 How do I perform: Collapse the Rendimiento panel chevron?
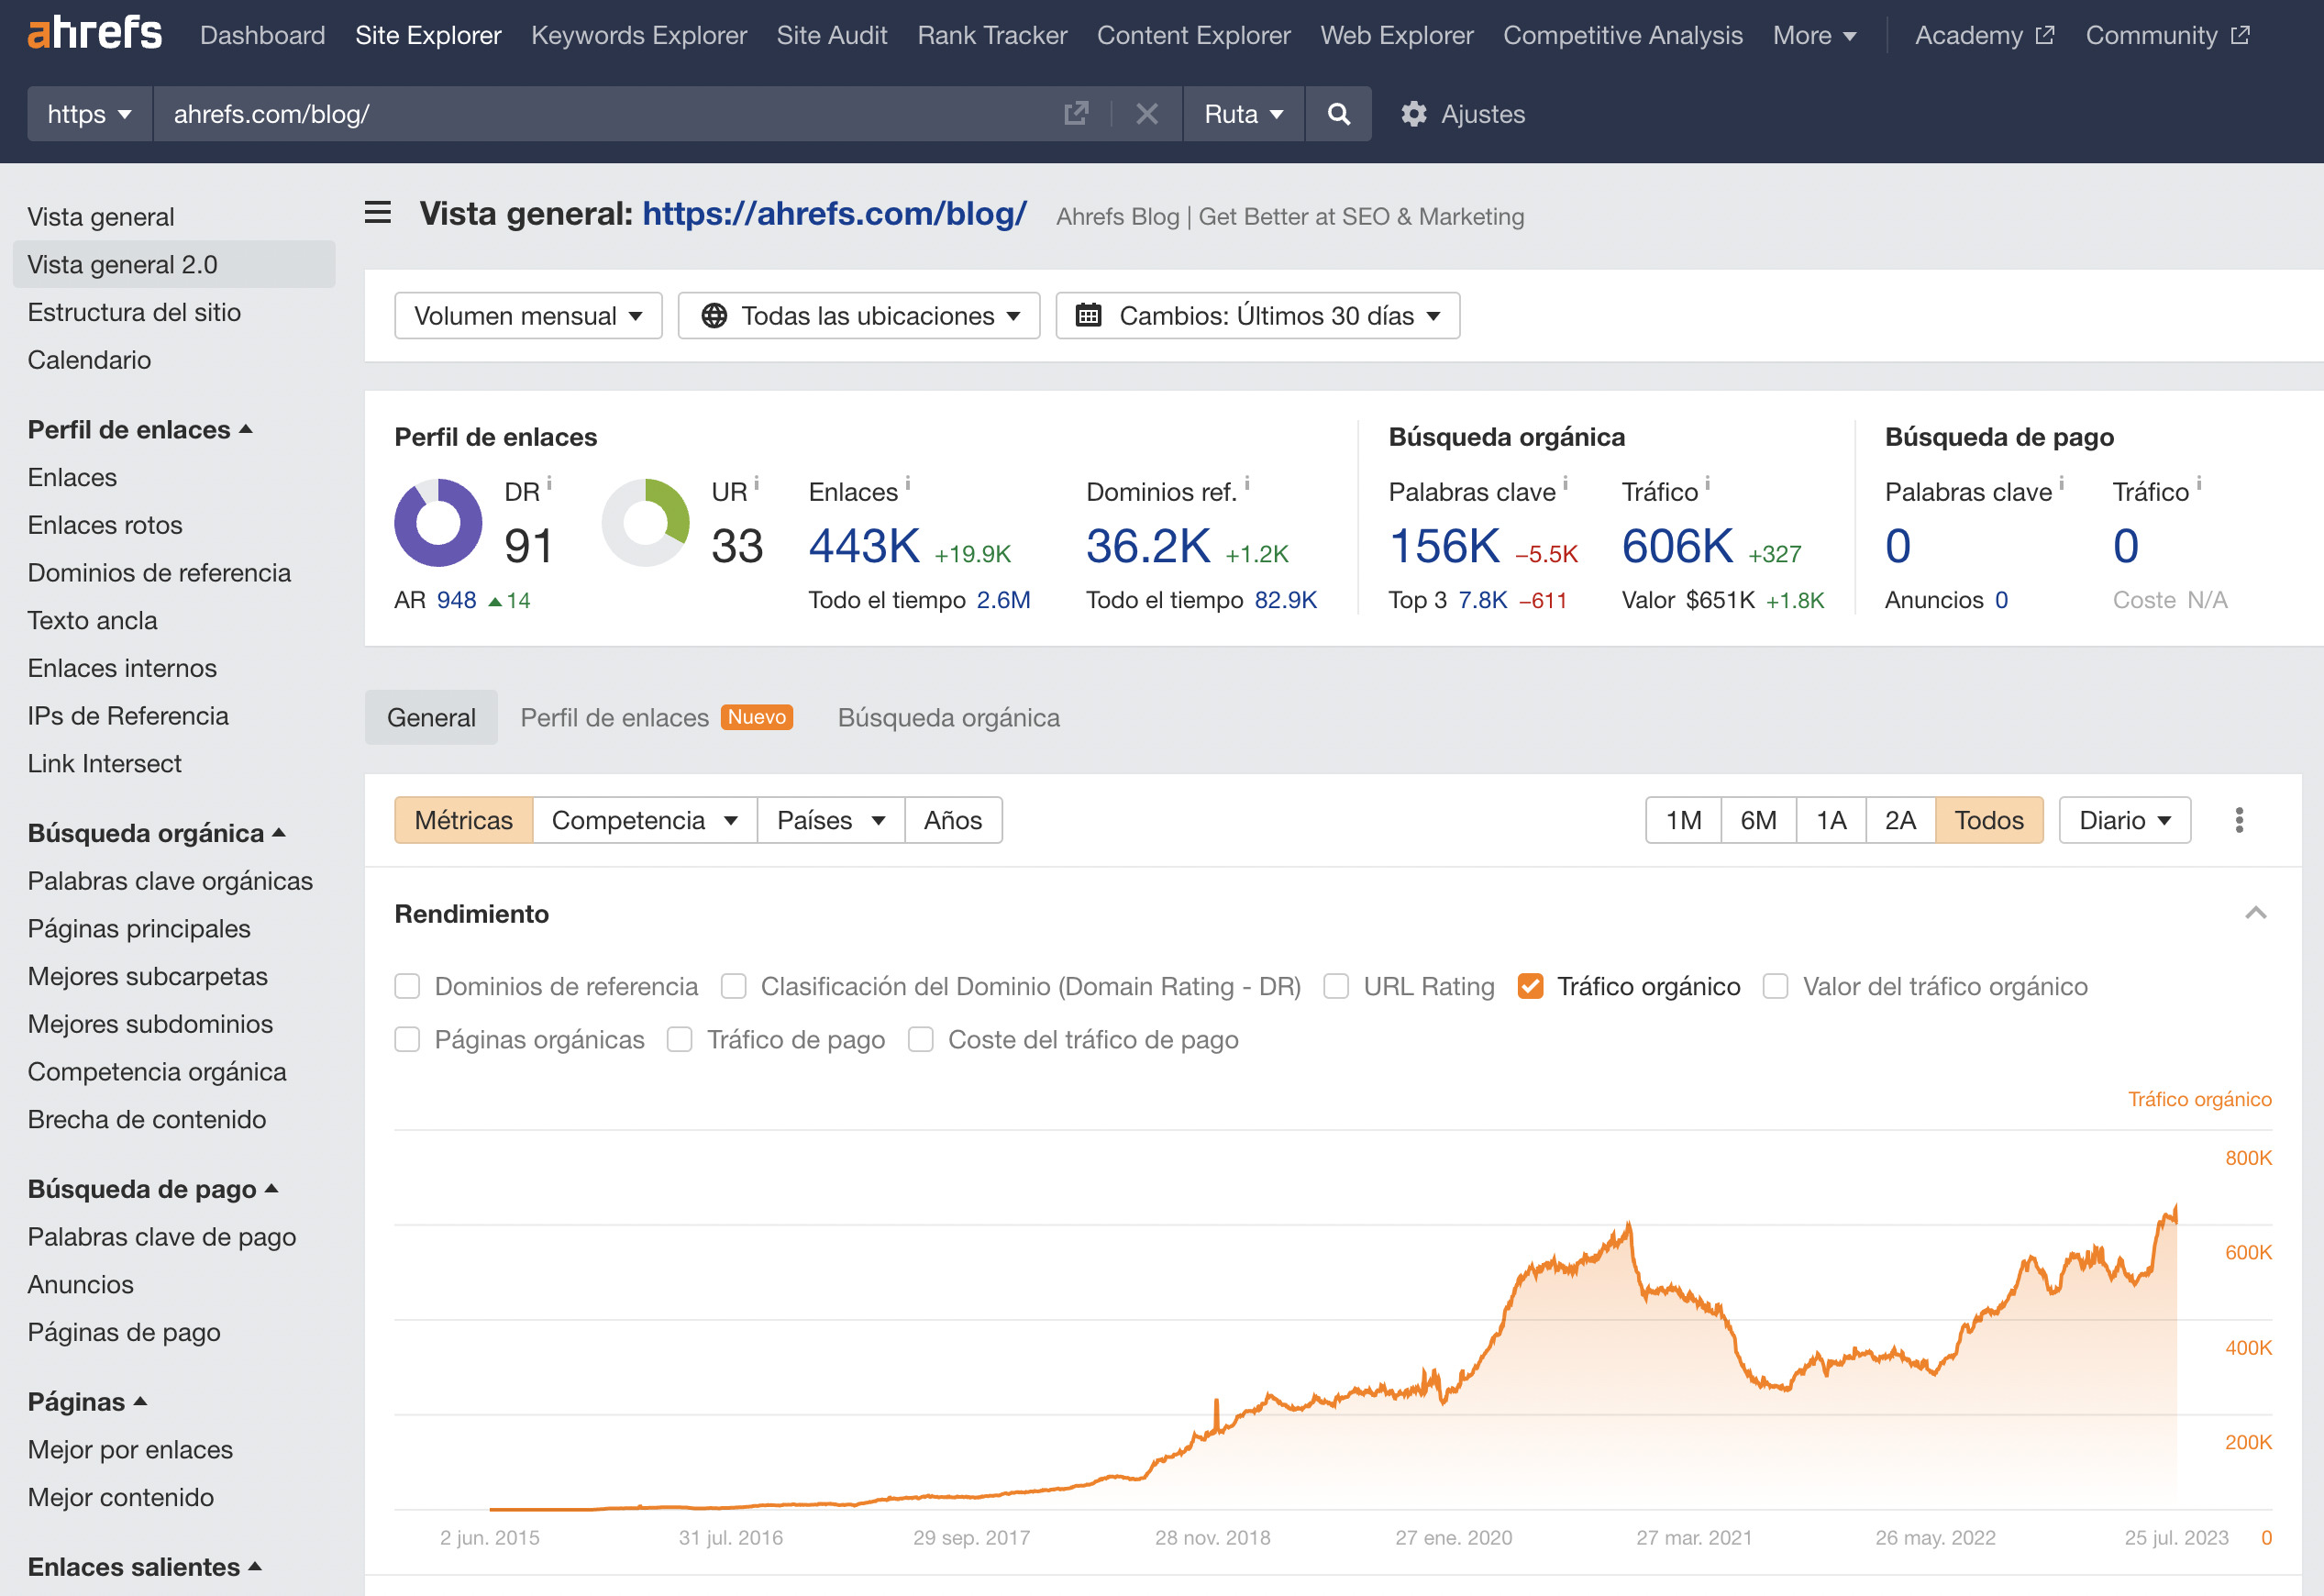coord(2256,913)
